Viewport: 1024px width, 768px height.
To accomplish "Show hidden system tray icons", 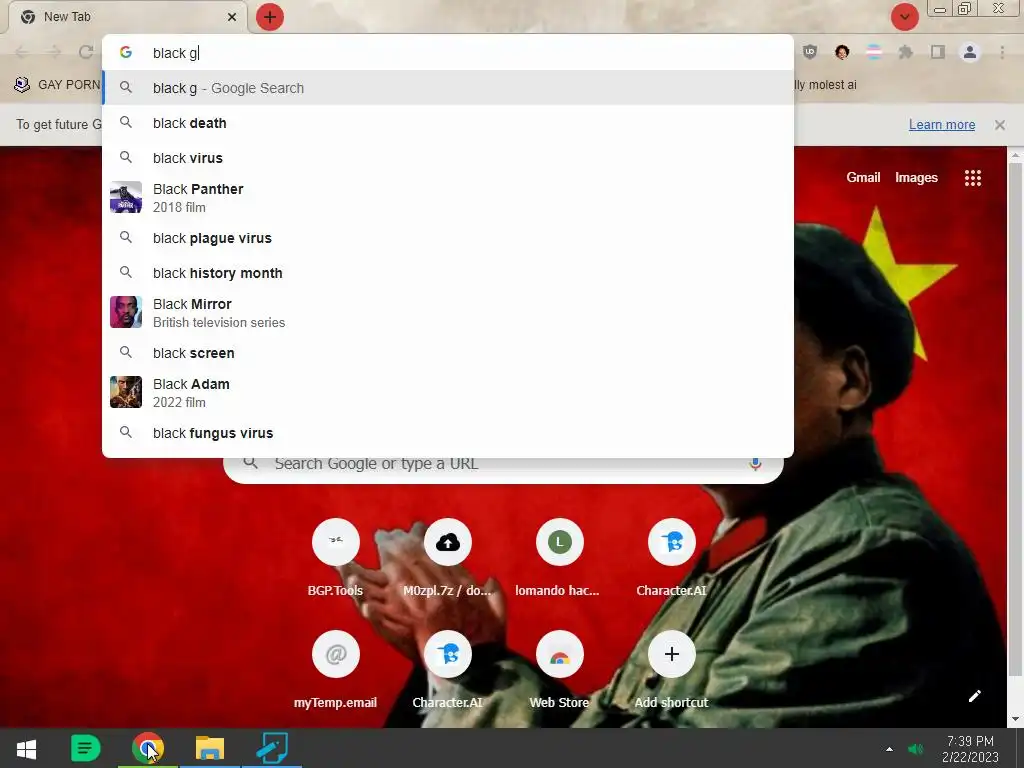I will tap(889, 749).
